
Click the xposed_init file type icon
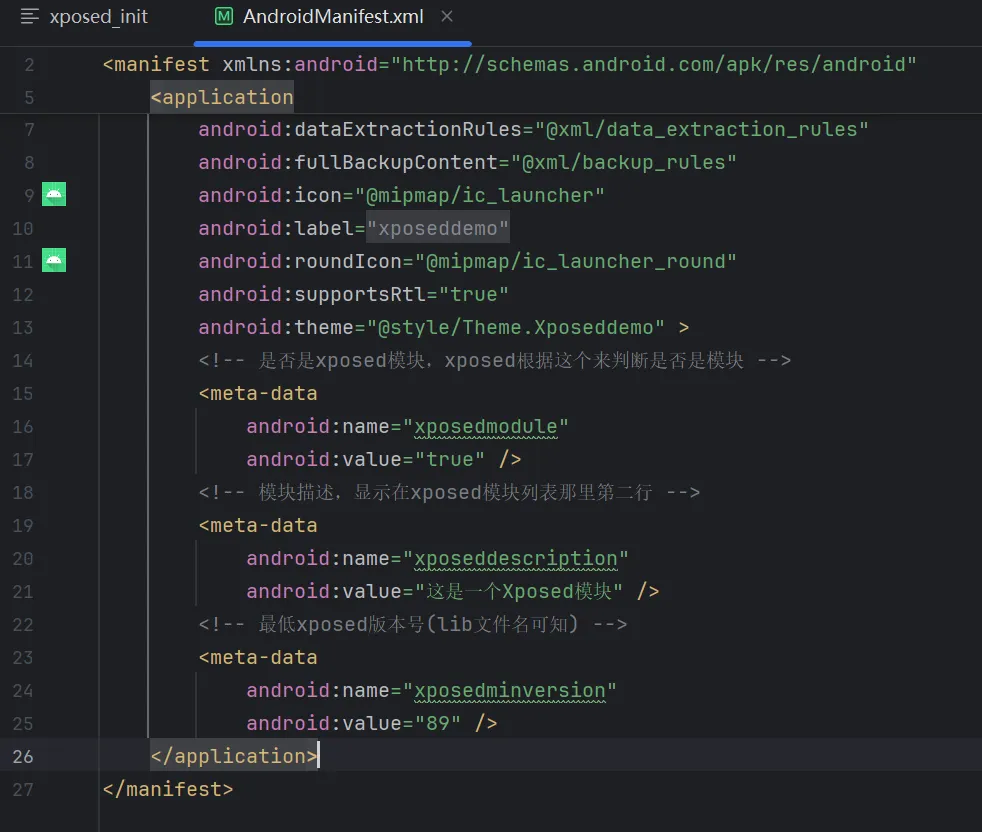(29, 16)
